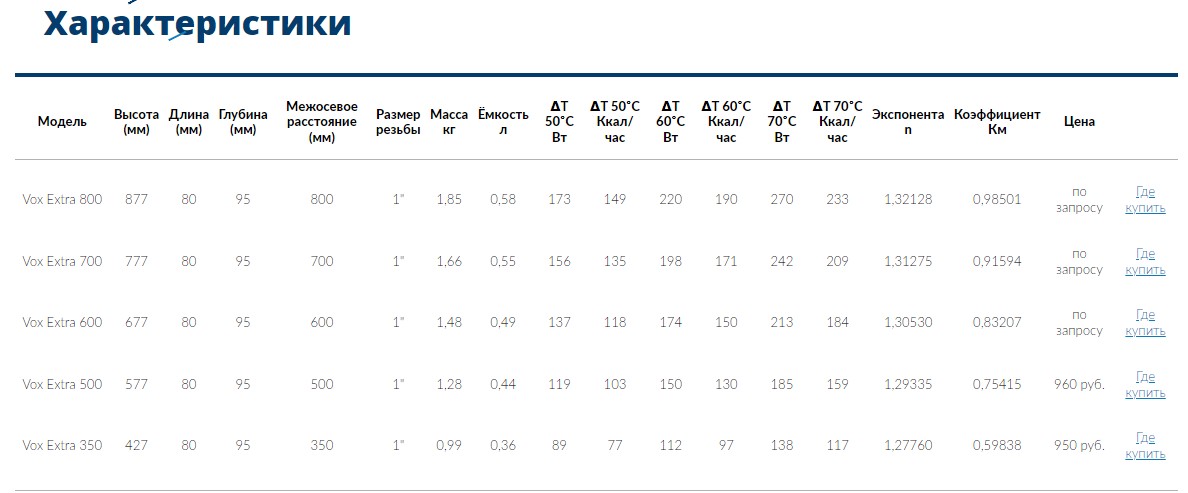The width and height of the screenshot is (1188, 493).
Task: Select the "950 руб." price cell
Action: pos(1079,445)
